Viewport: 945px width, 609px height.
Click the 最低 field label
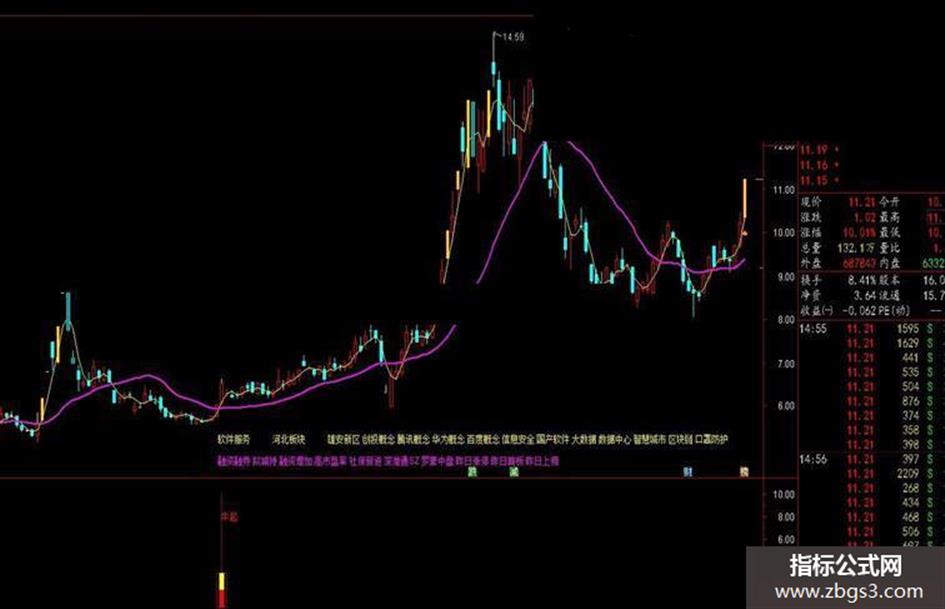[890, 232]
